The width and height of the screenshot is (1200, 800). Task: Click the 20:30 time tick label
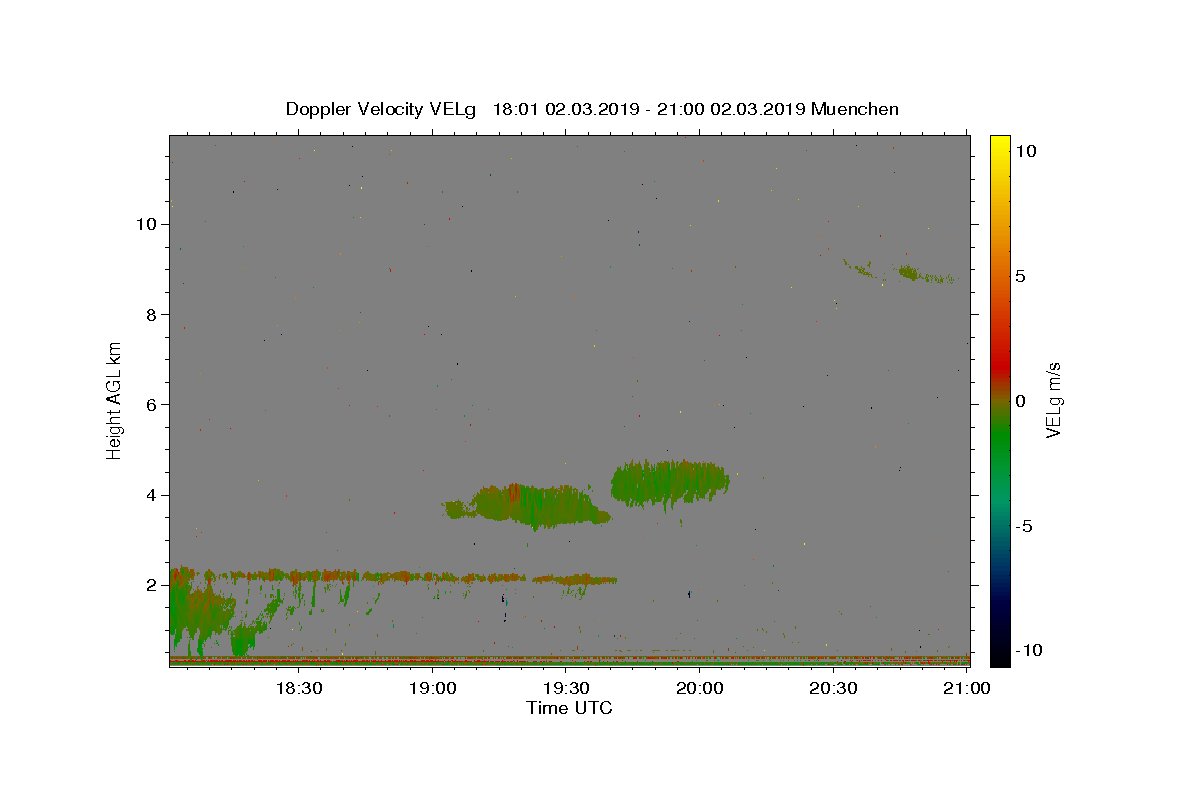tap(834, 688)
